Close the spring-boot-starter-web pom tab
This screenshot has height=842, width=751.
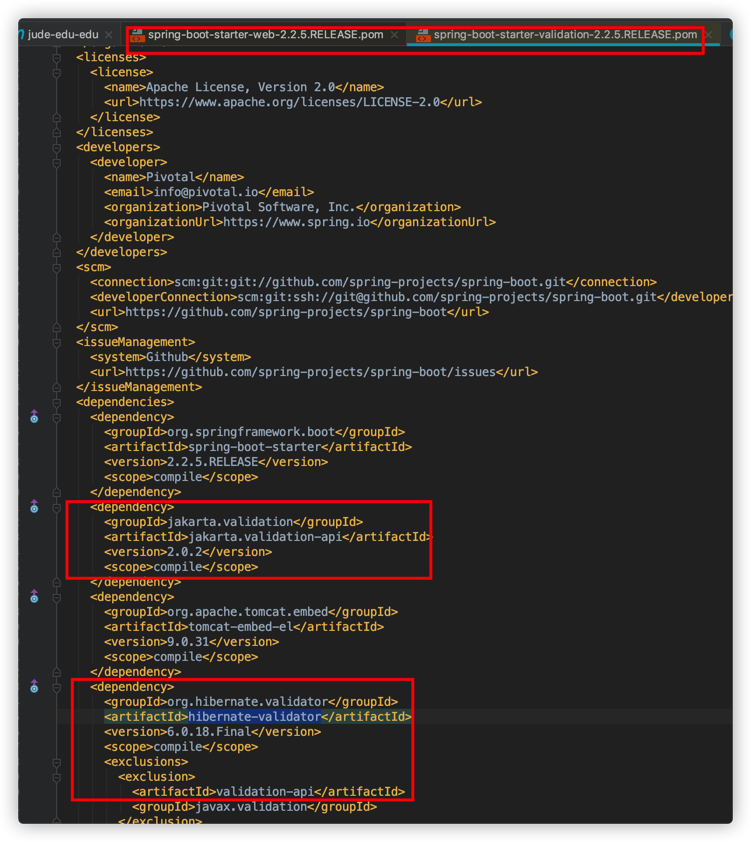coord(395,35)
